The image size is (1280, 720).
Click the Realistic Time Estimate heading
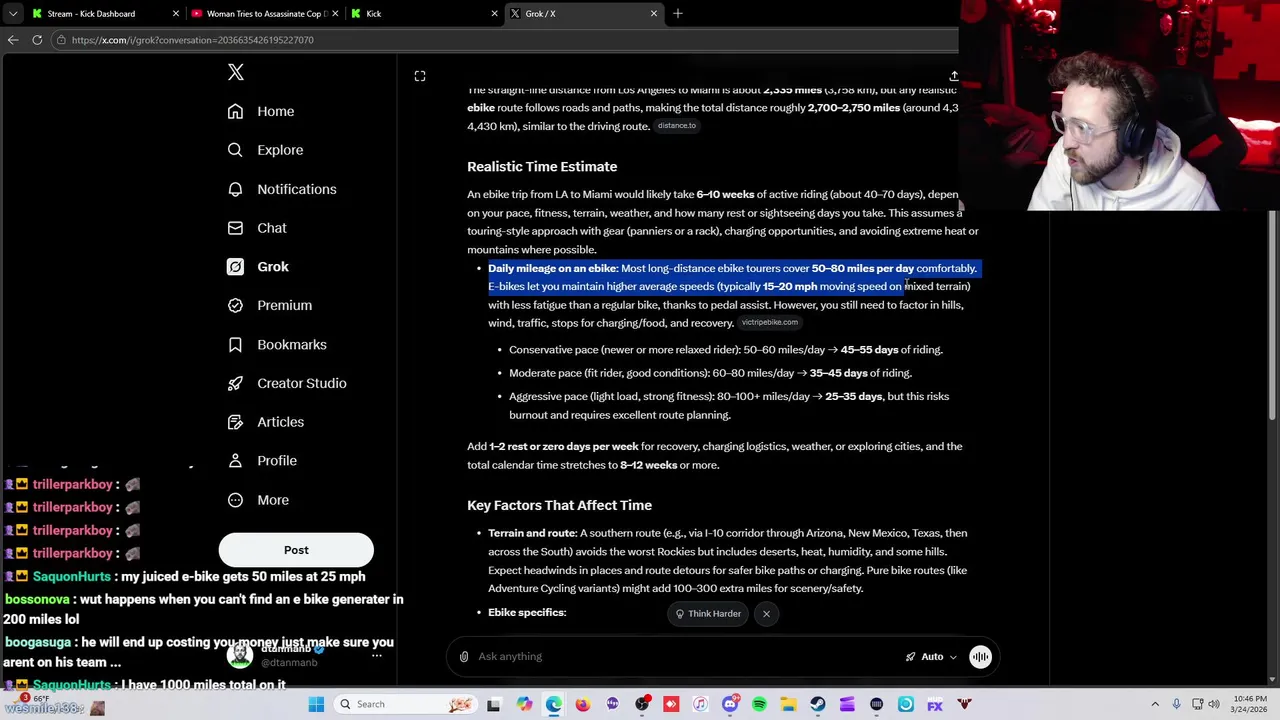pos(542,167)
